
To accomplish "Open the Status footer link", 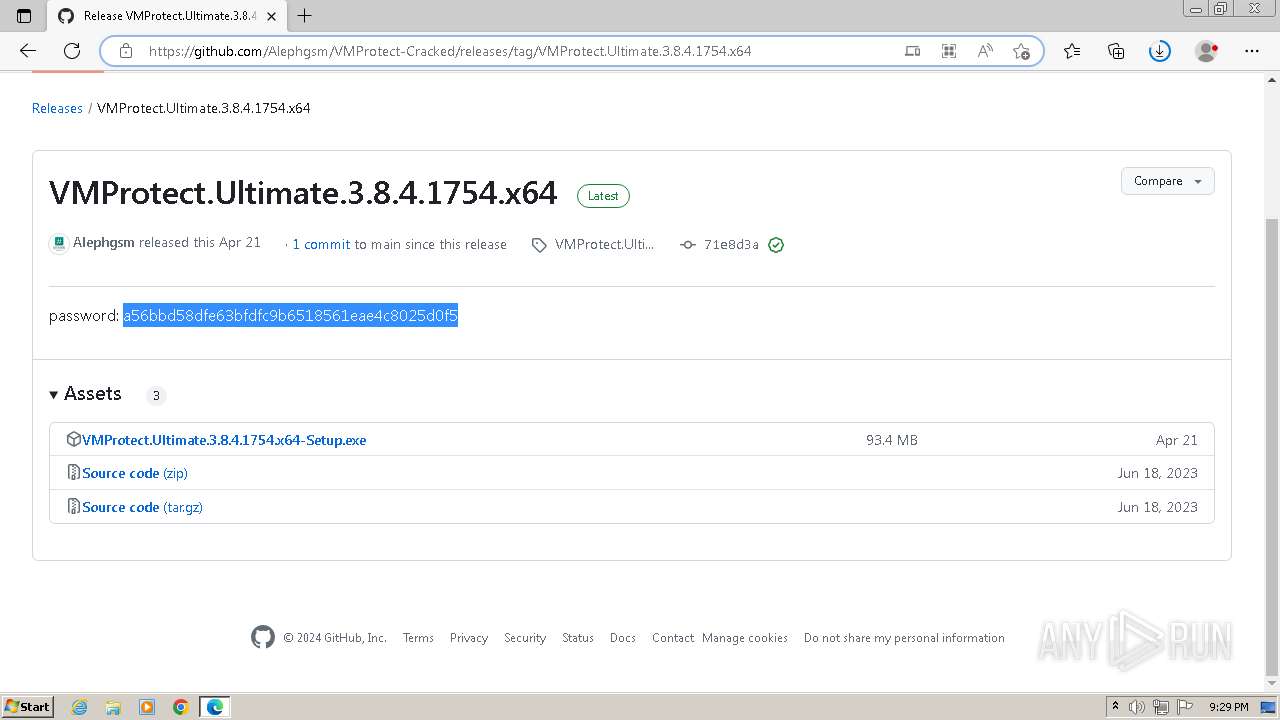I will (x=578, y=638).
